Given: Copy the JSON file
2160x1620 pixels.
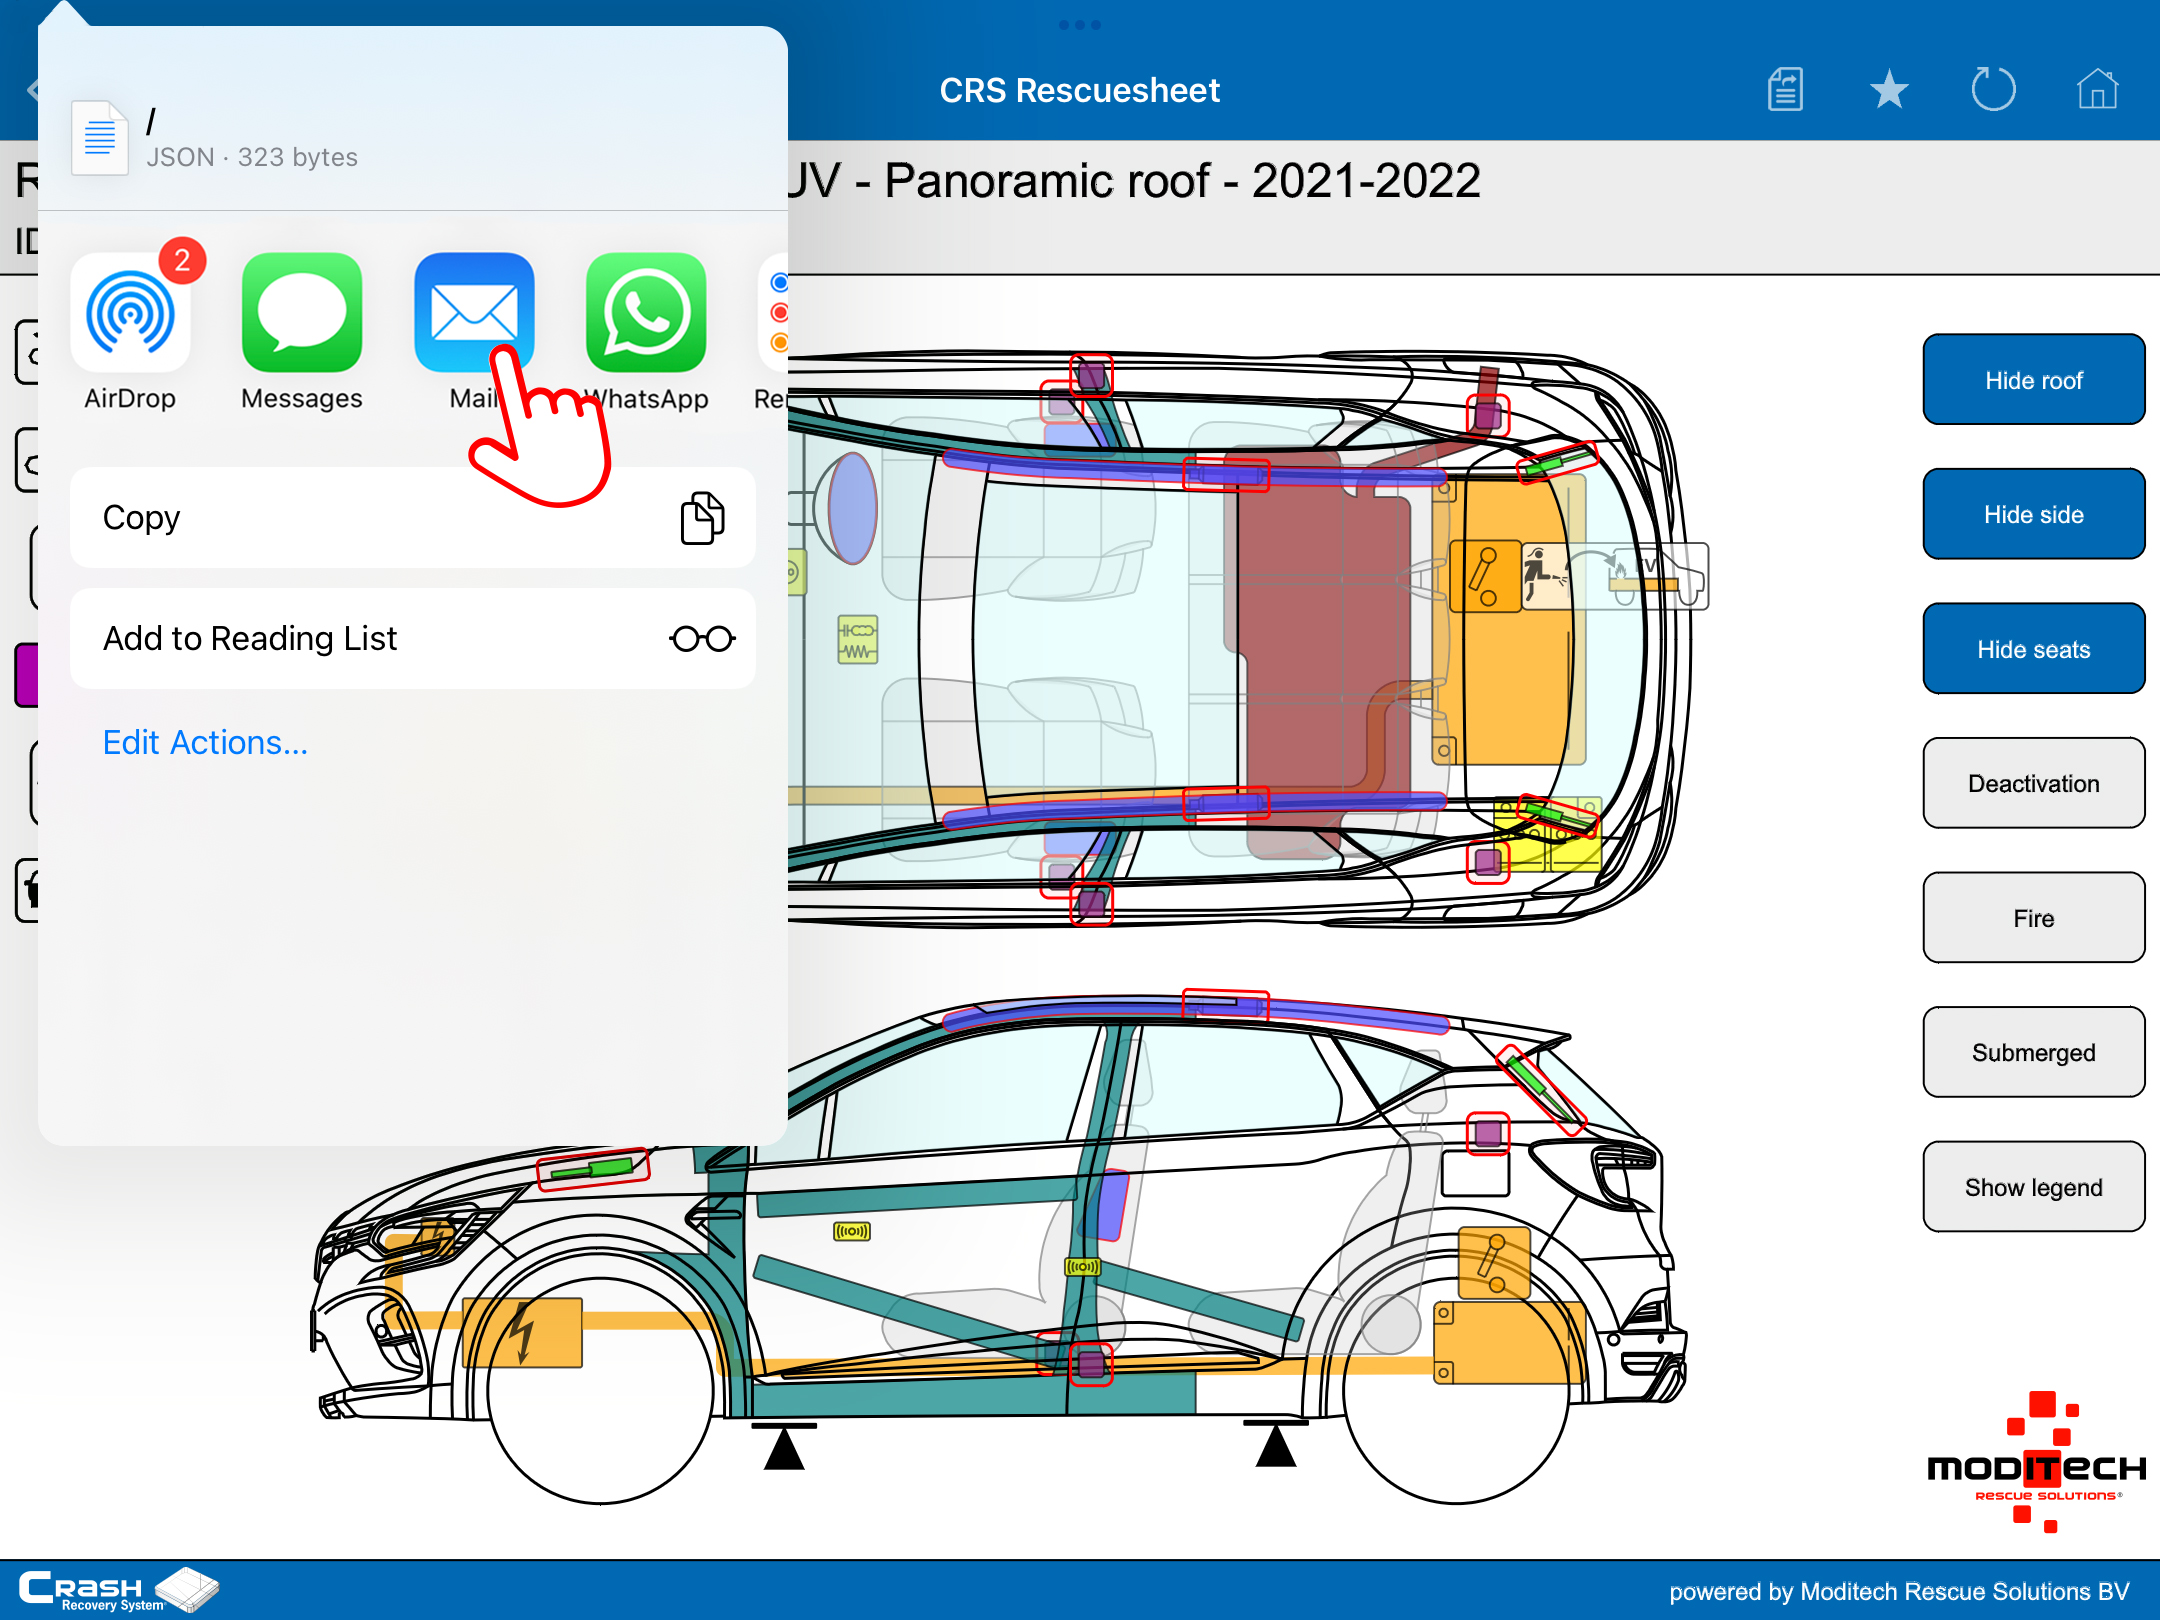Looking at the screenshot, I should pyautogui.click(x=413, y=518).
